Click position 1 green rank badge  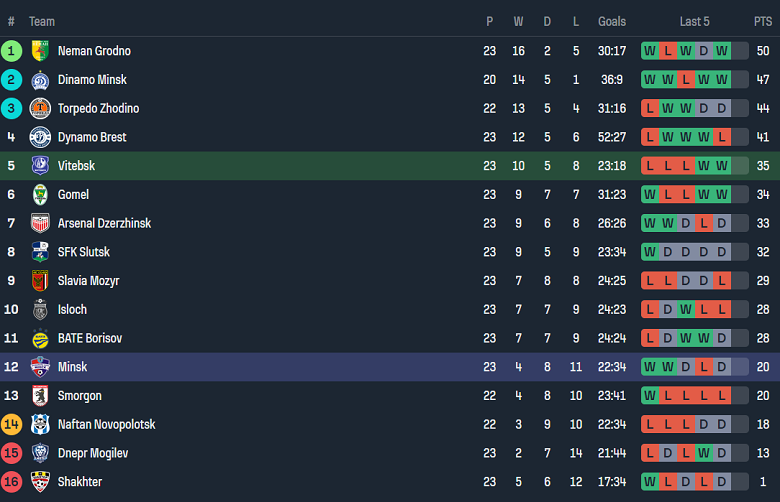pyautogui.click(x=11, y=51)
